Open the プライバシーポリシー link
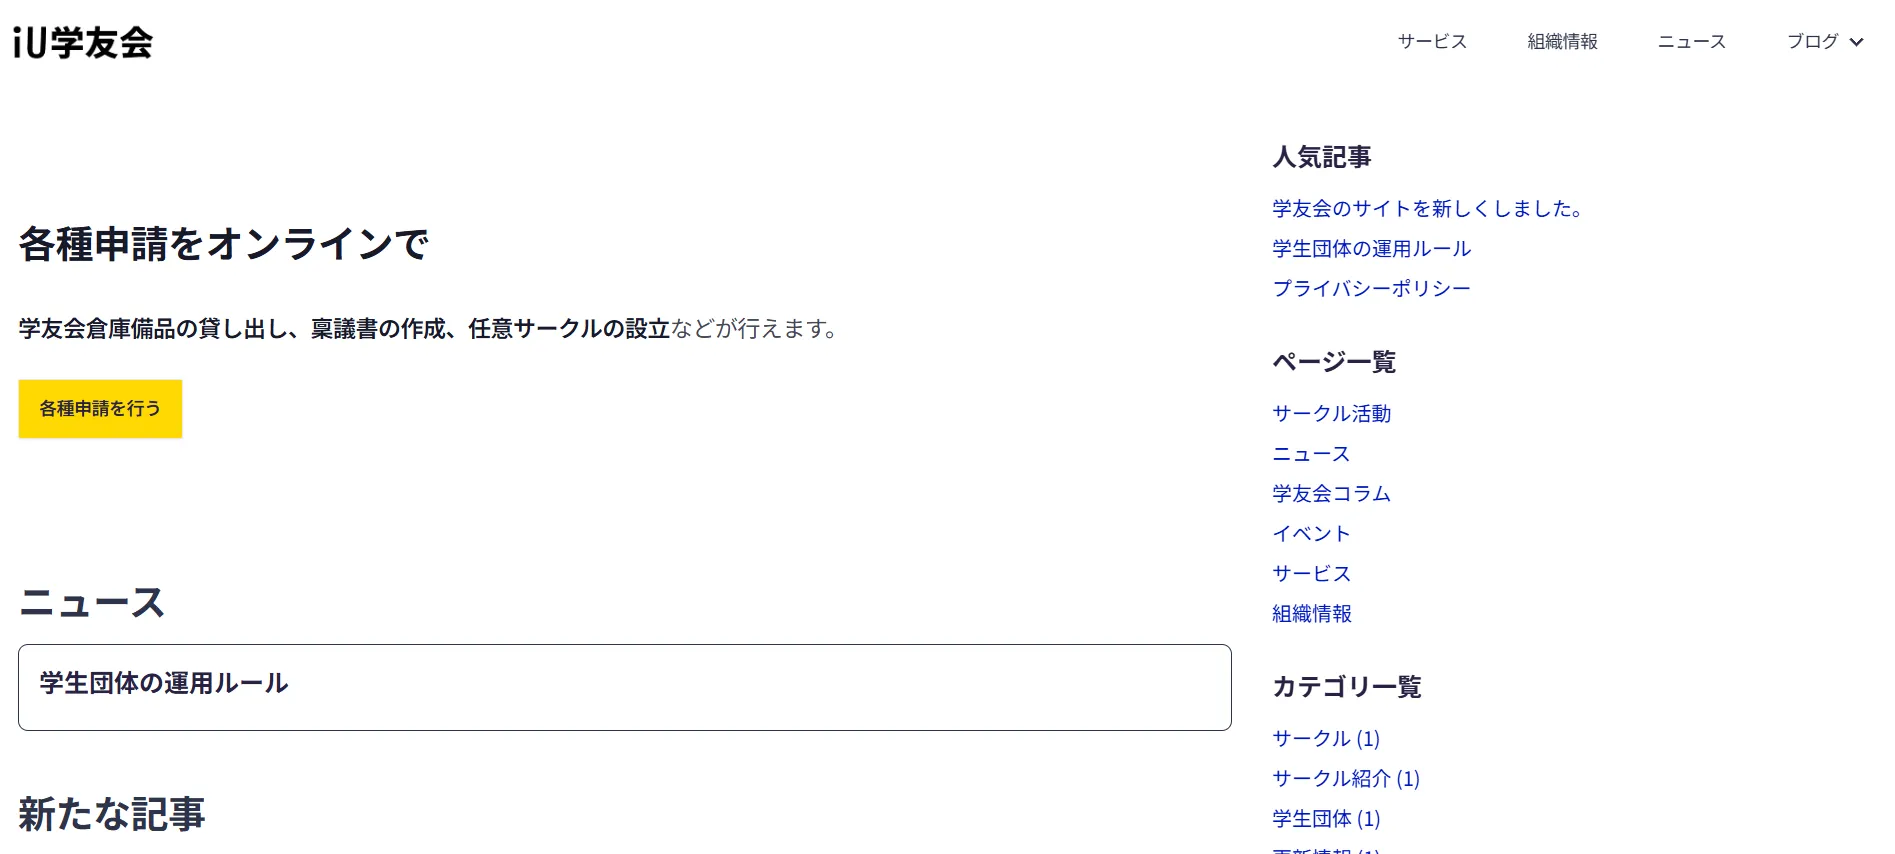 (1371, 289)
